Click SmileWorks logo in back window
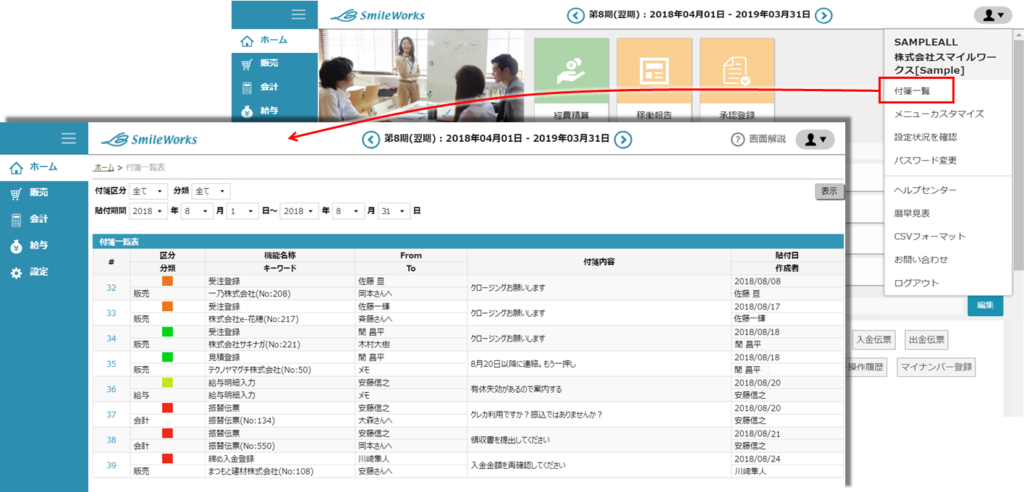The width and height of the screenshot is (1024, 492). [377, 15]
